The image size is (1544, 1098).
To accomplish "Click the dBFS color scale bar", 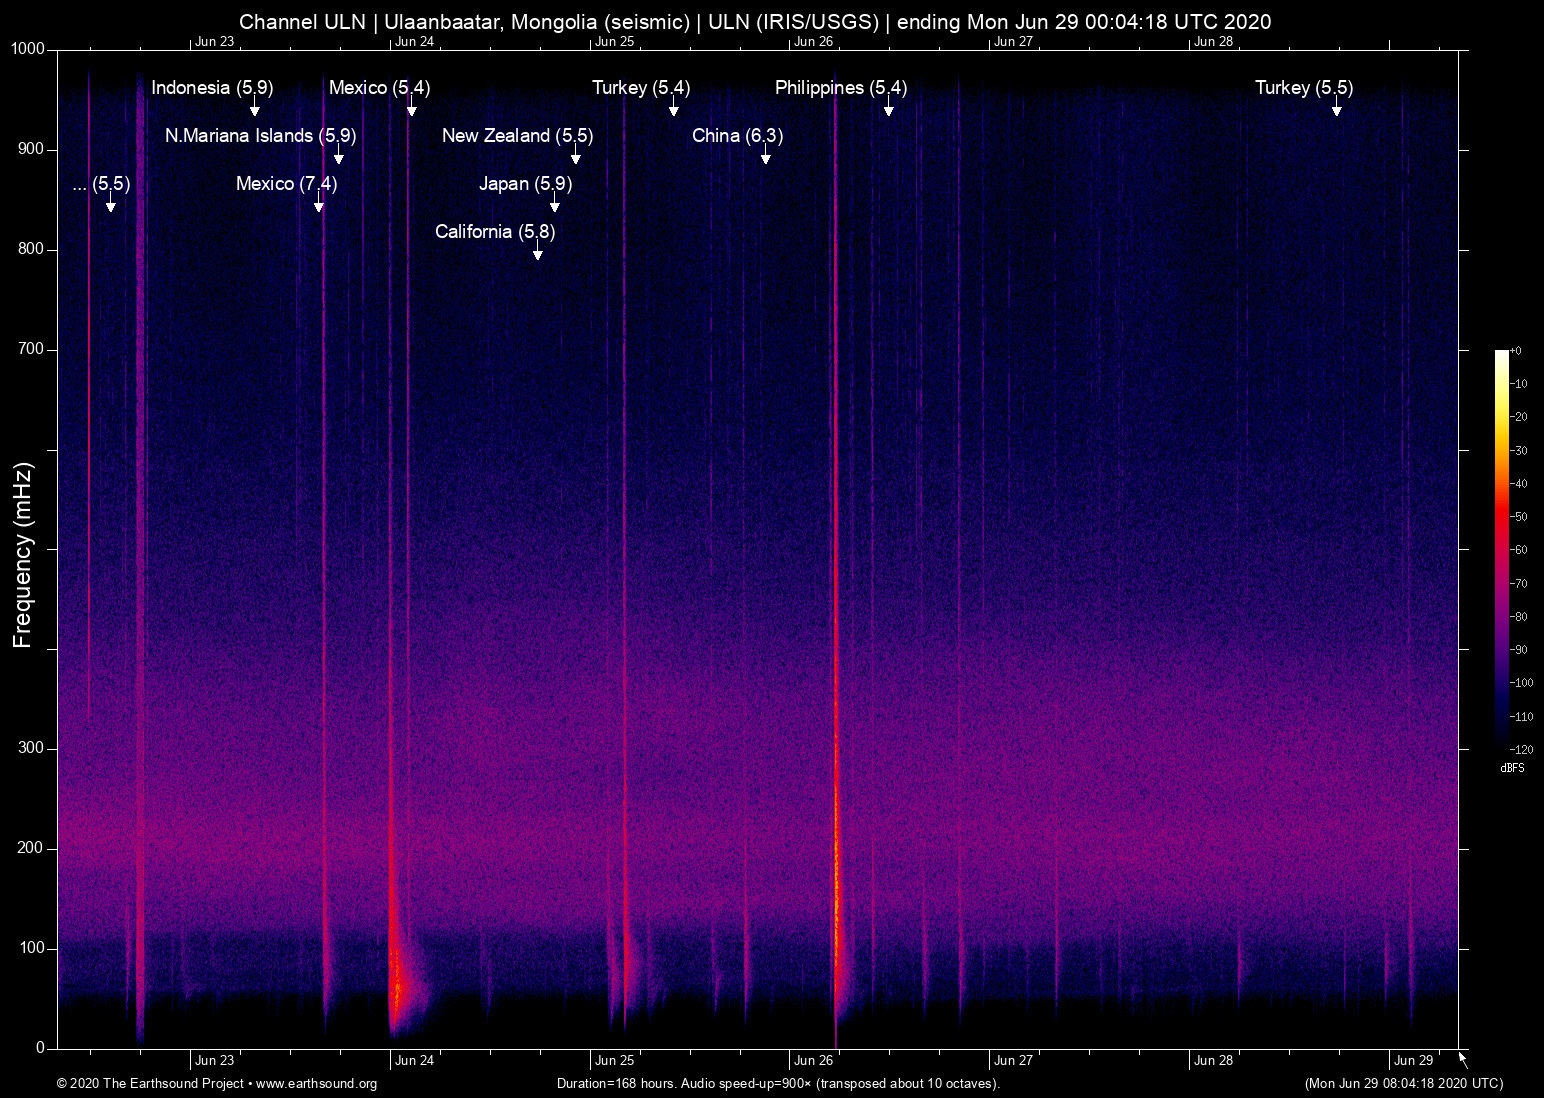I will [x=1503, y=550].
